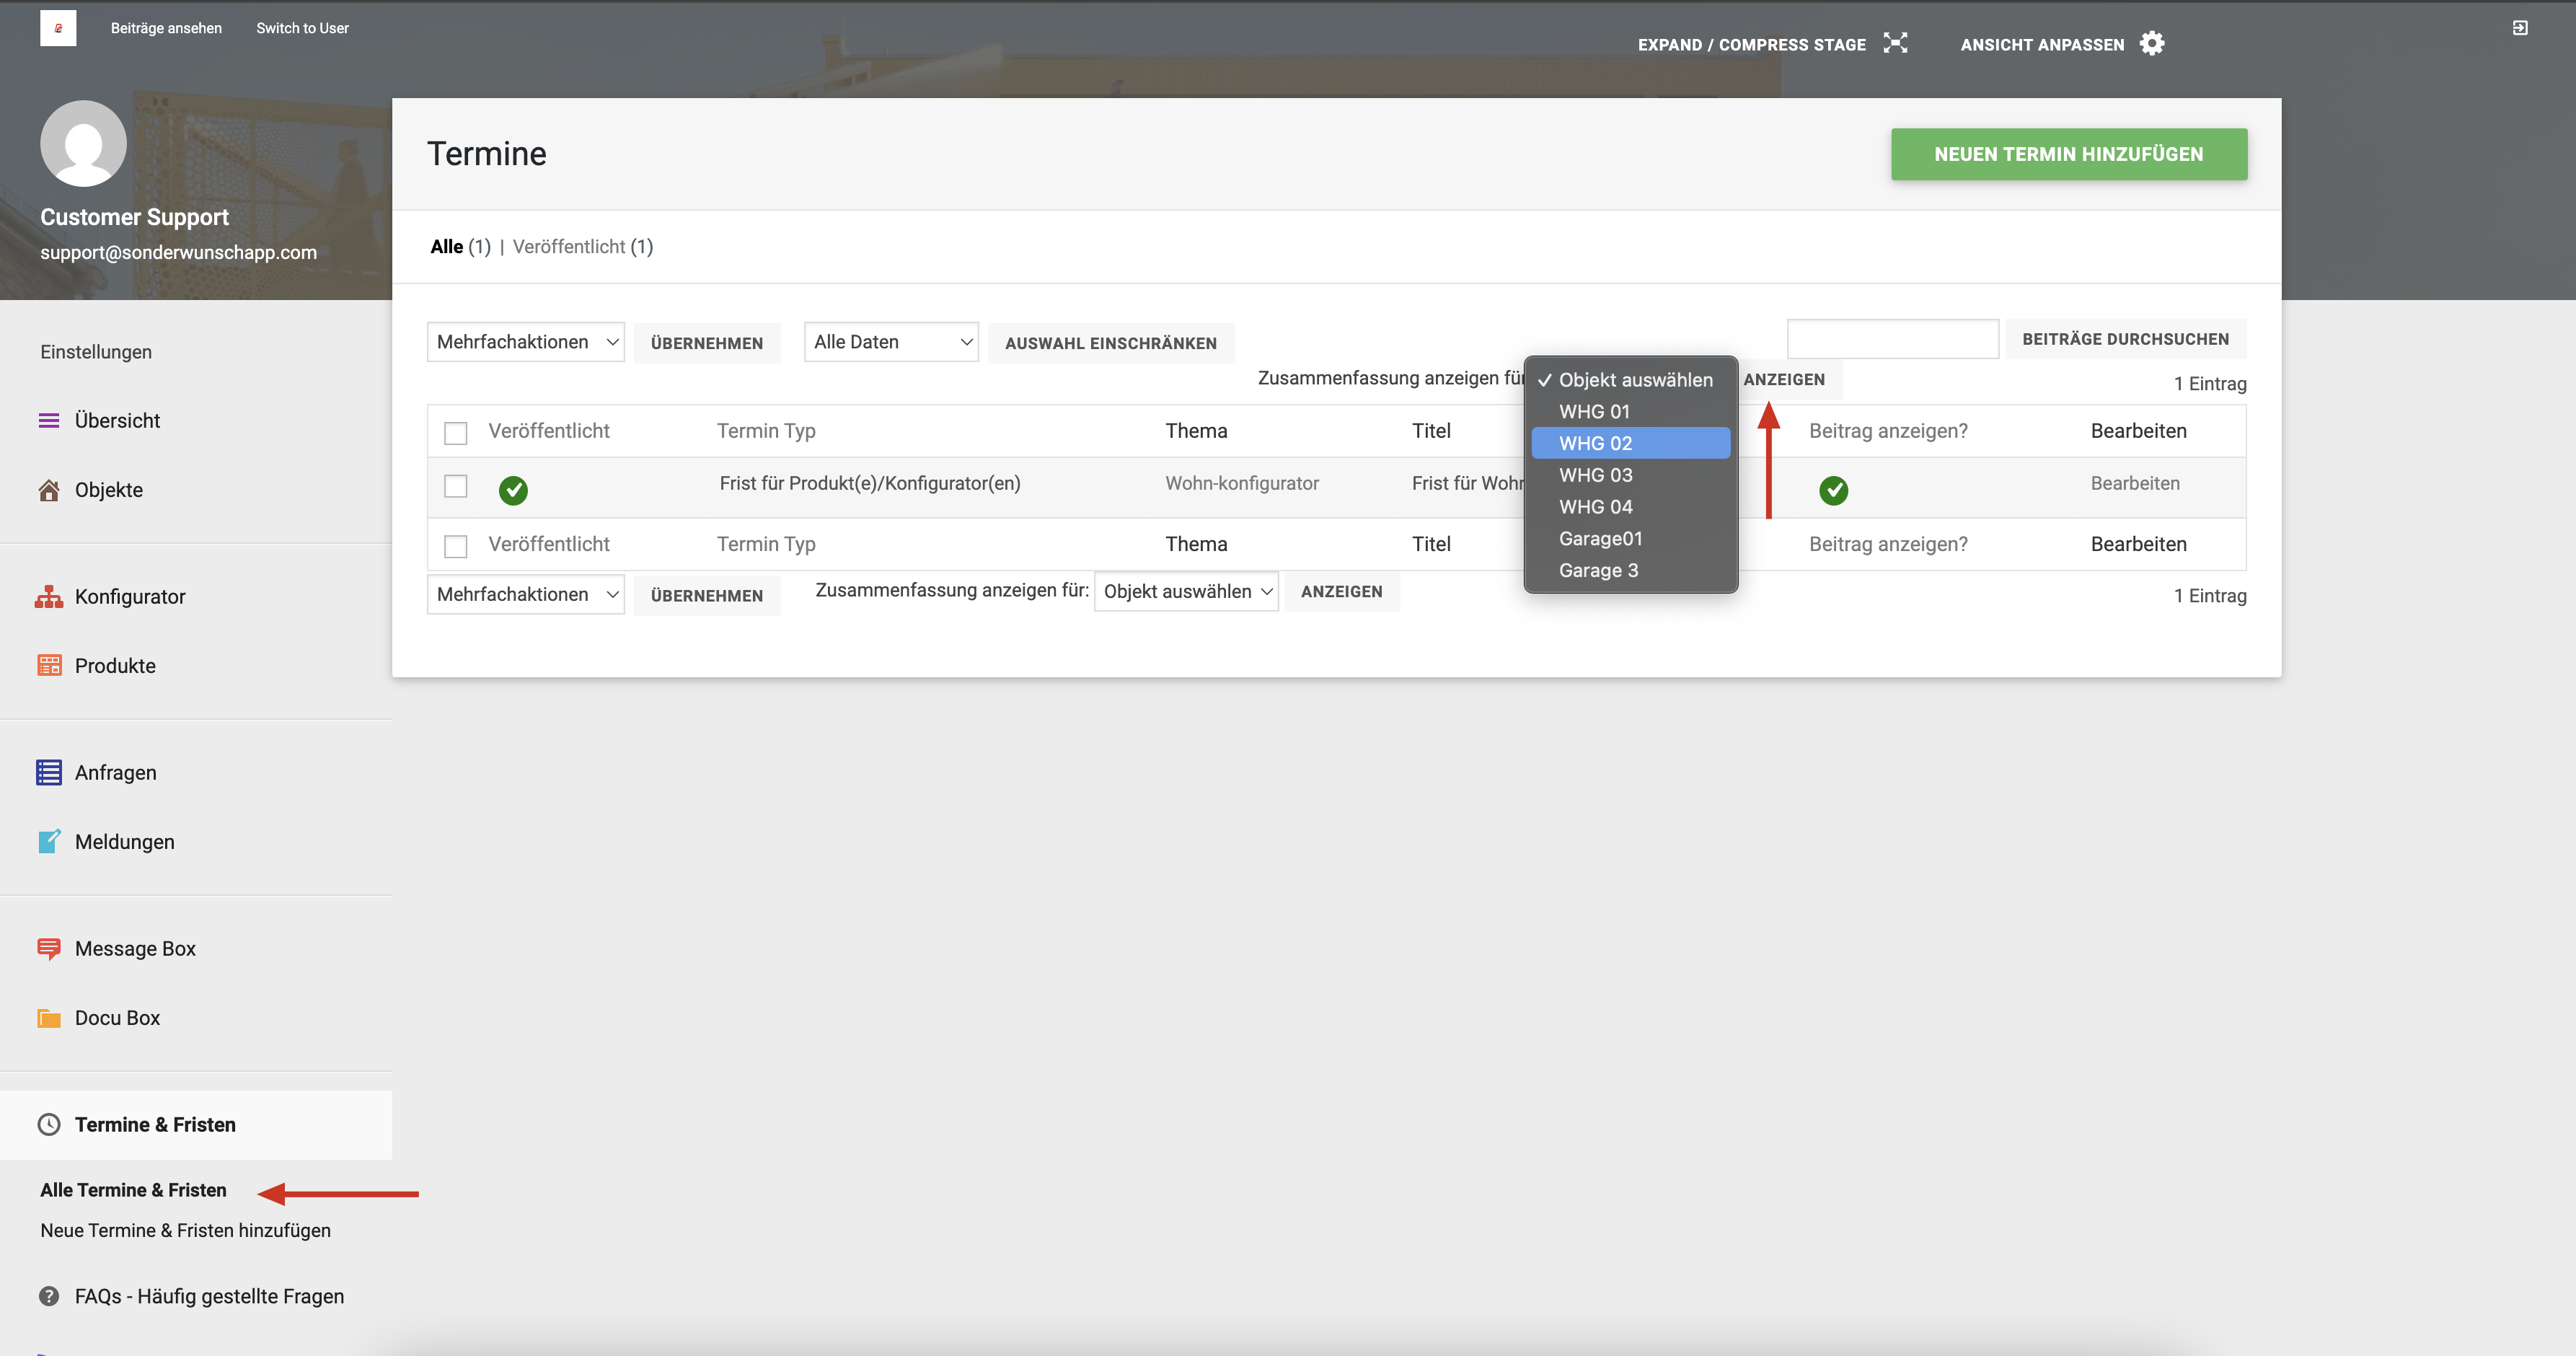Choose Garage01 in the object list

coord(1600,539)
